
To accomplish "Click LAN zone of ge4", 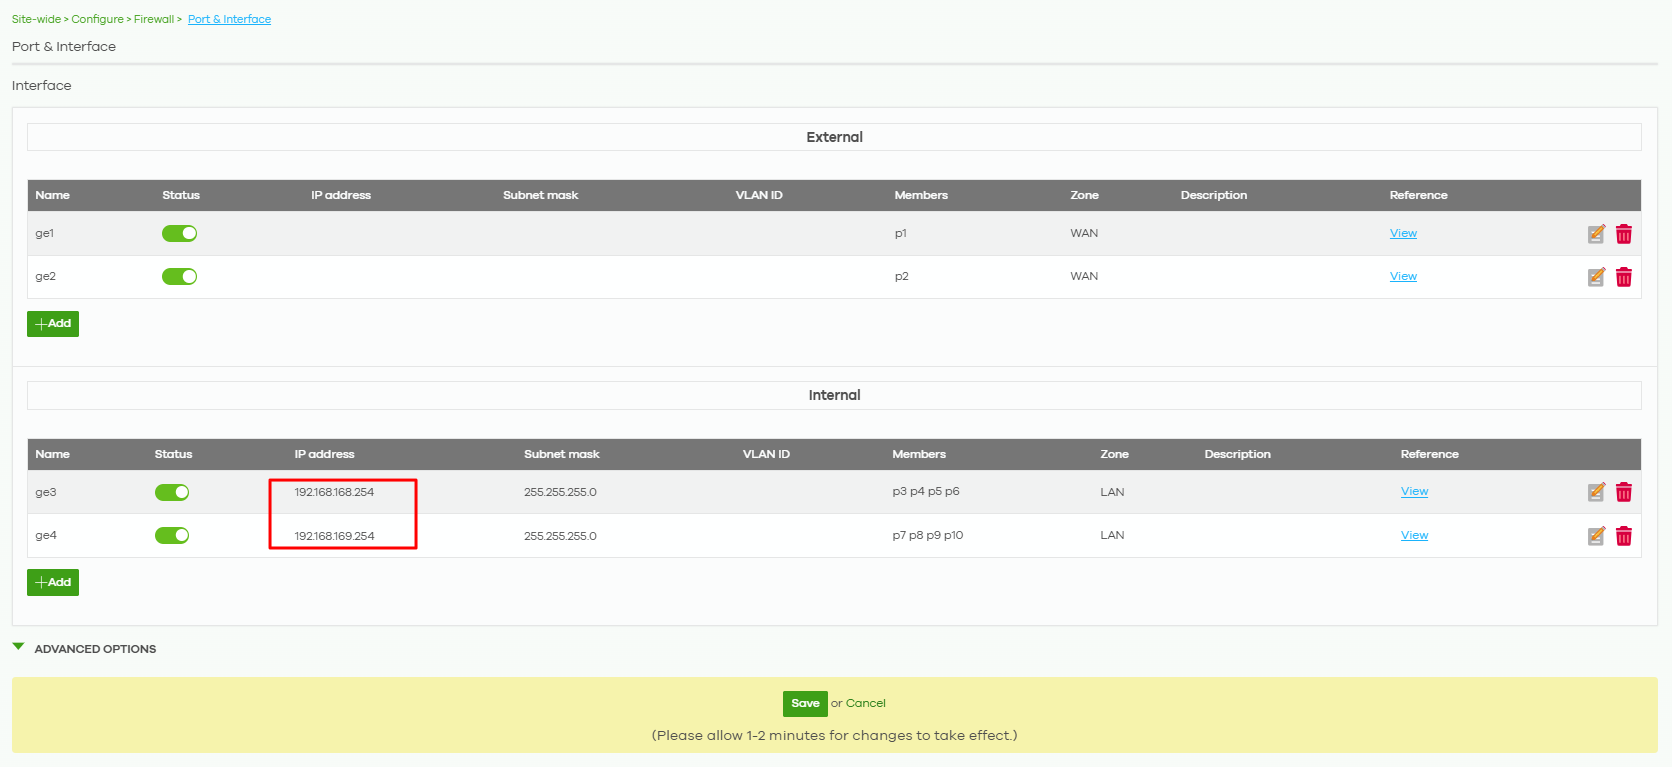I will (1112, 535).
